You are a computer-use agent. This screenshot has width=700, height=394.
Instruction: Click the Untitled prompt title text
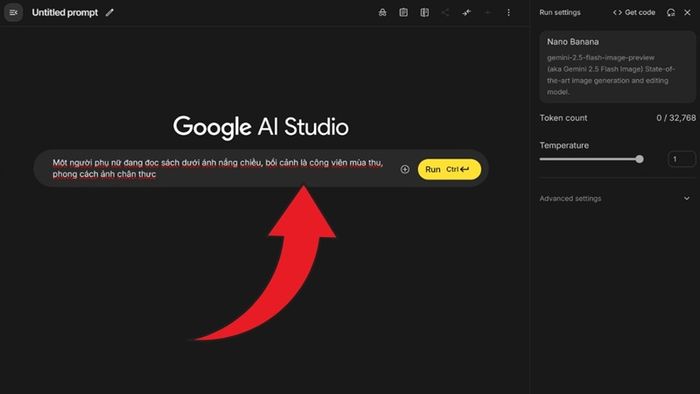[65, 12]
